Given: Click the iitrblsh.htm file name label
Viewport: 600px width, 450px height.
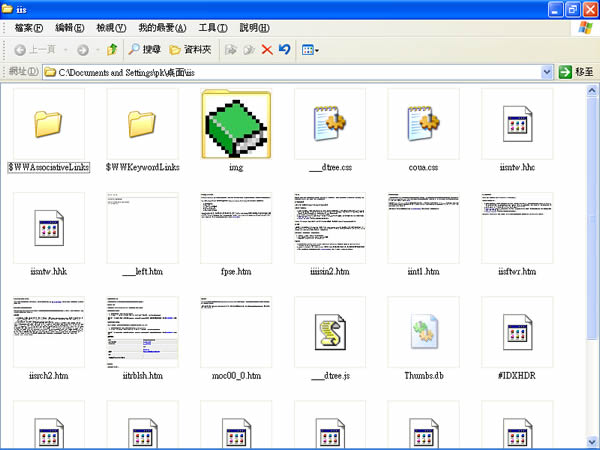Looking at the screenshot, I should tap(143, 376).
